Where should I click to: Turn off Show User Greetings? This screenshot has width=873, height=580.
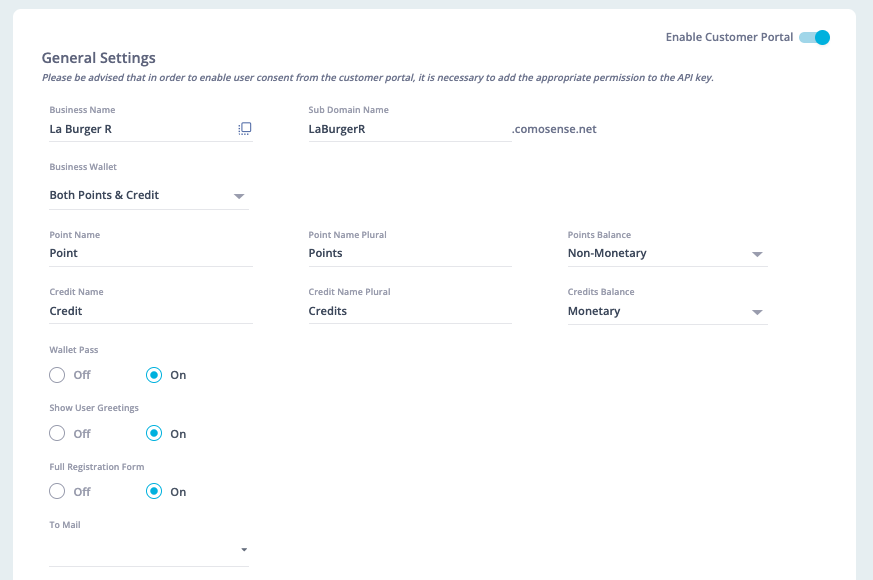point(57,433)
